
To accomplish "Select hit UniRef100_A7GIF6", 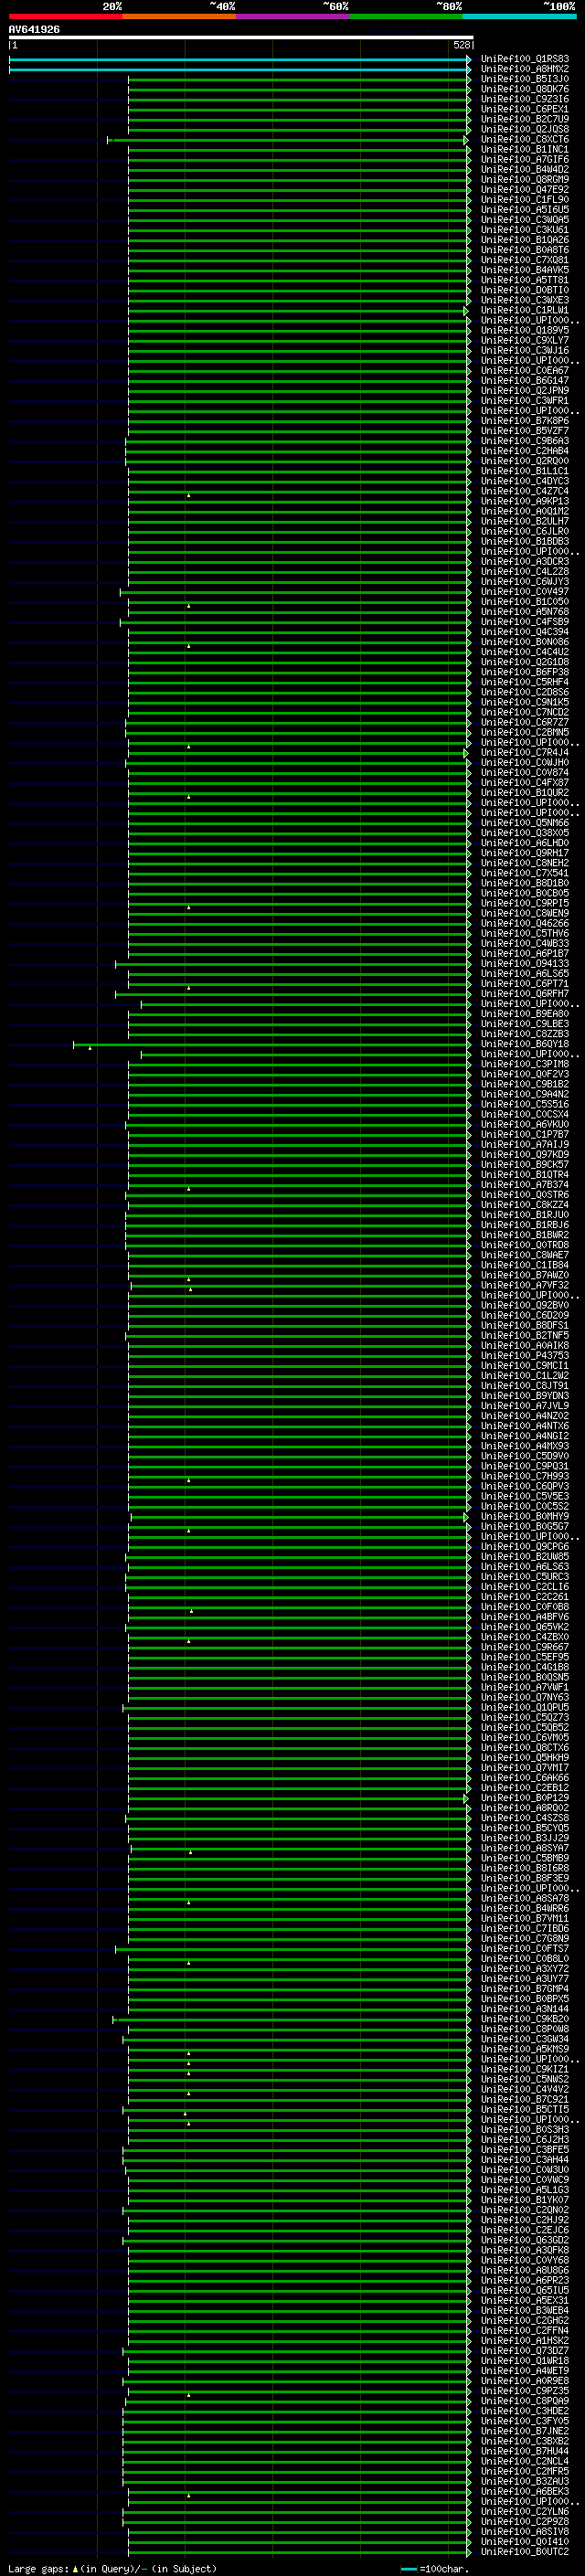I will pos(525,159).
